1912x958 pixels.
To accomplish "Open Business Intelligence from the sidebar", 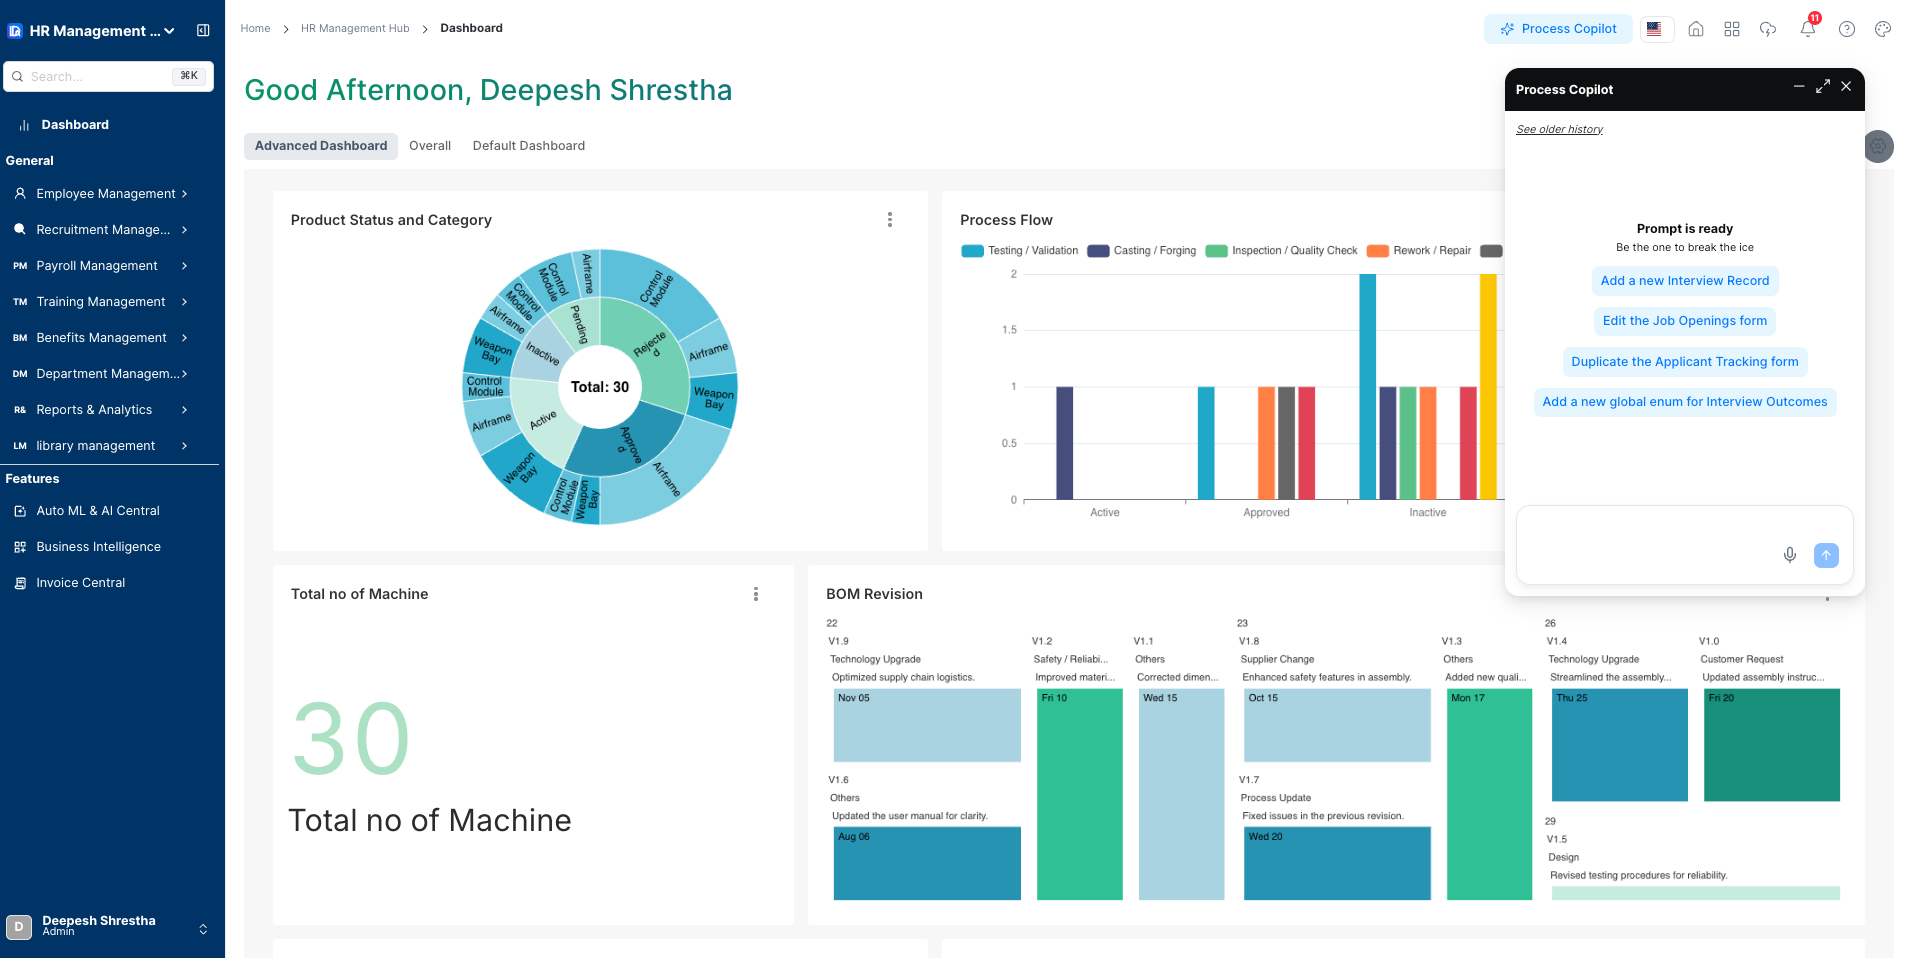I will click(98, 546).
